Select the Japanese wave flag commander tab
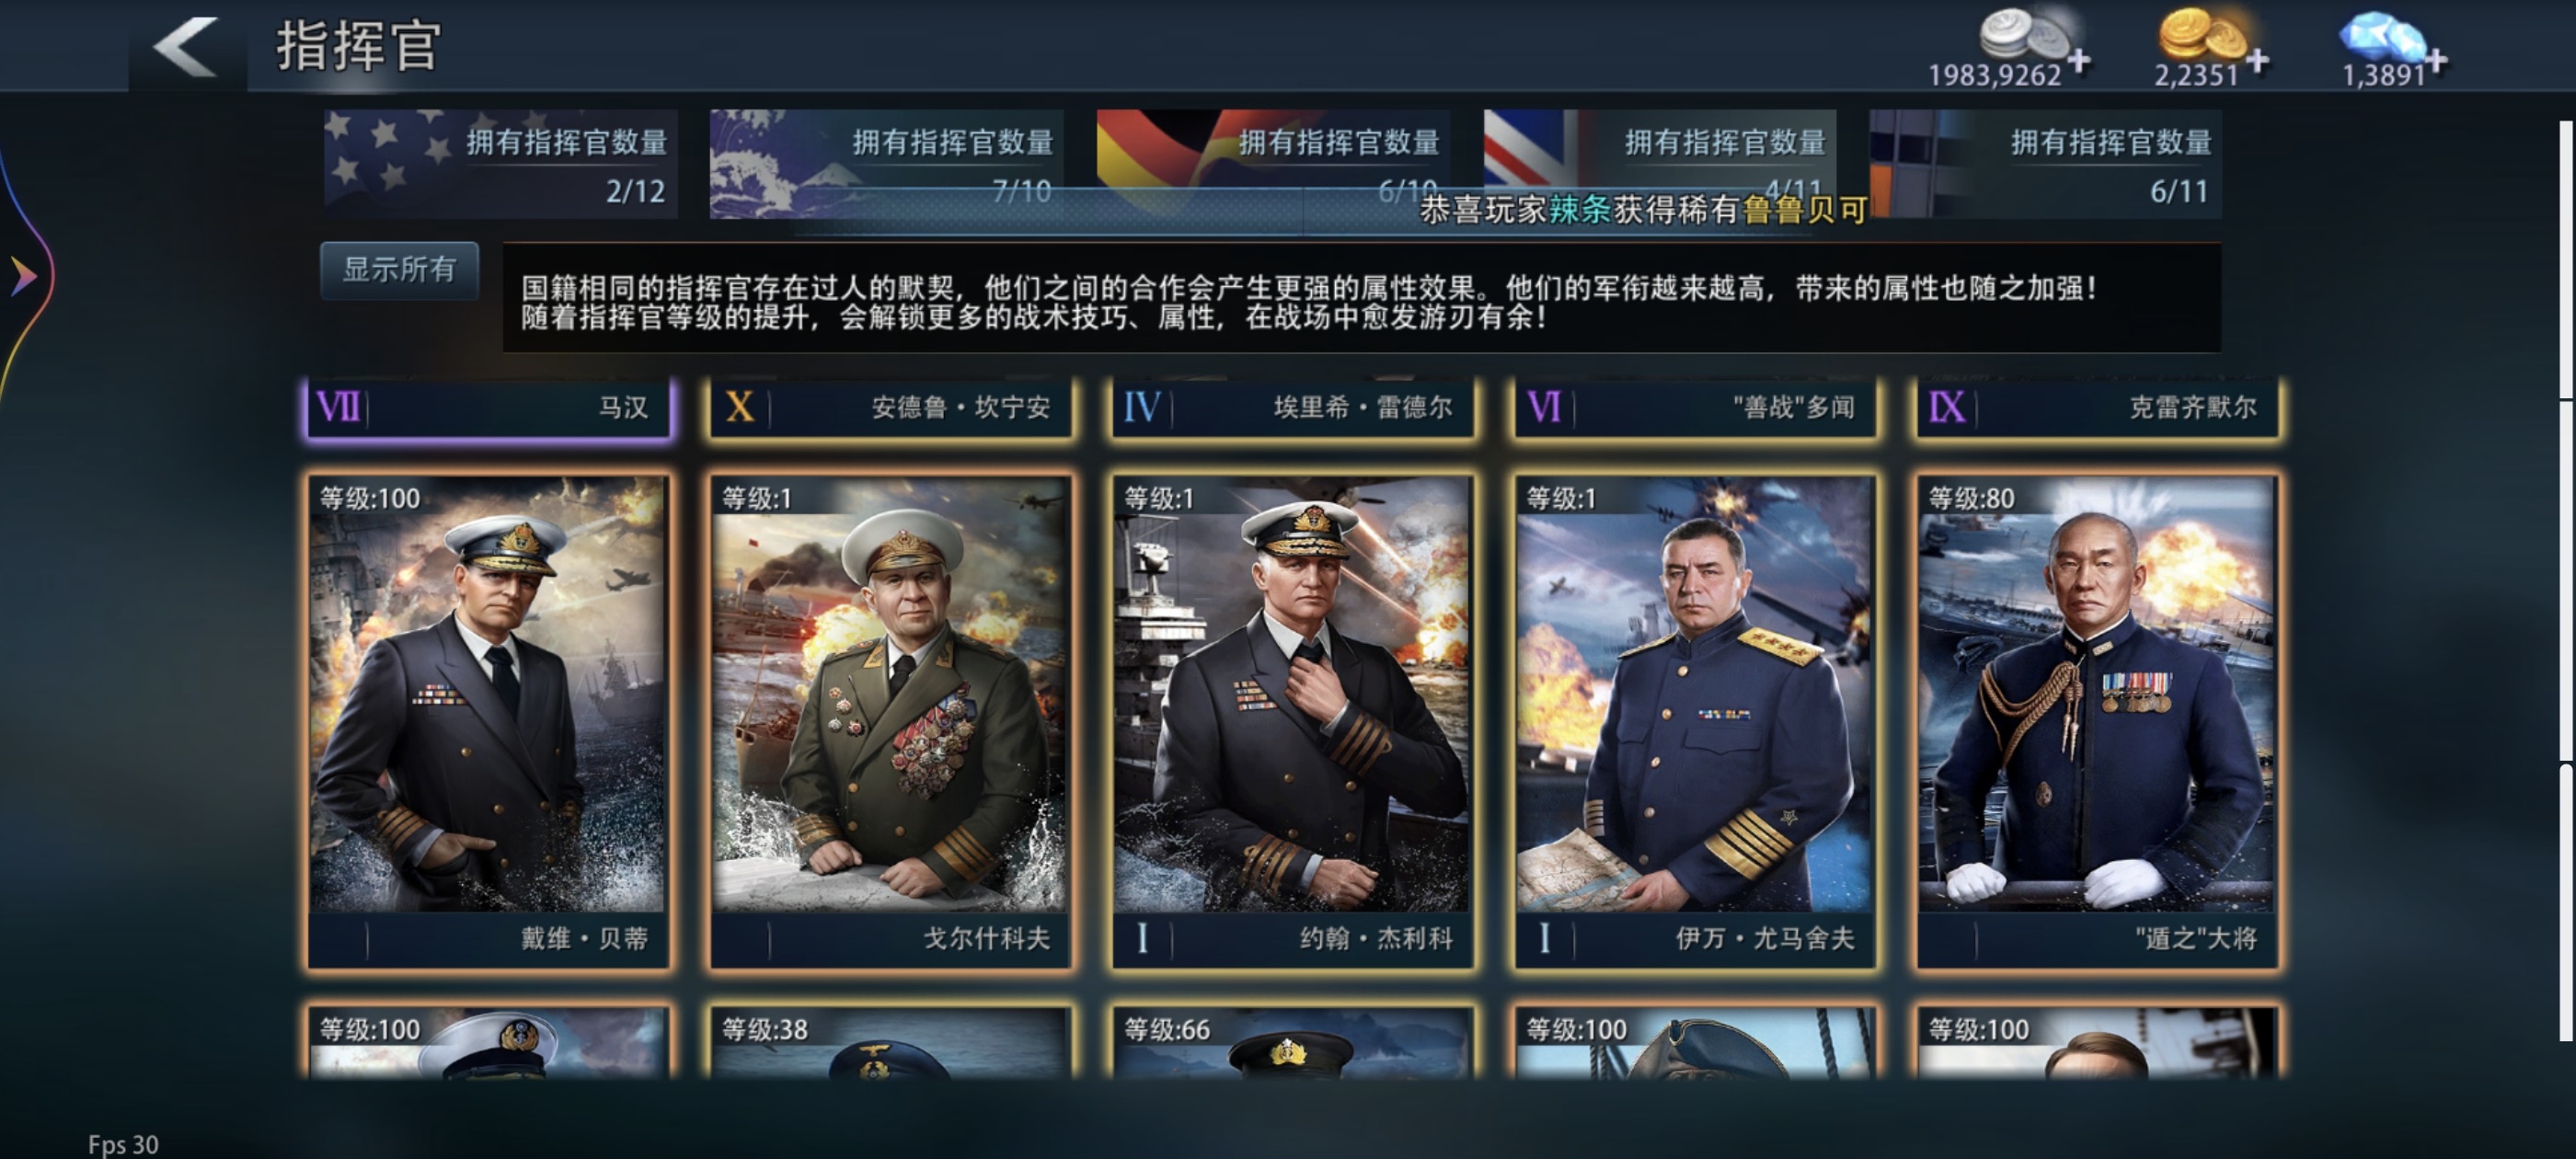The image size is (2576, 1159). pyautogui.click(x=886, y=164)
